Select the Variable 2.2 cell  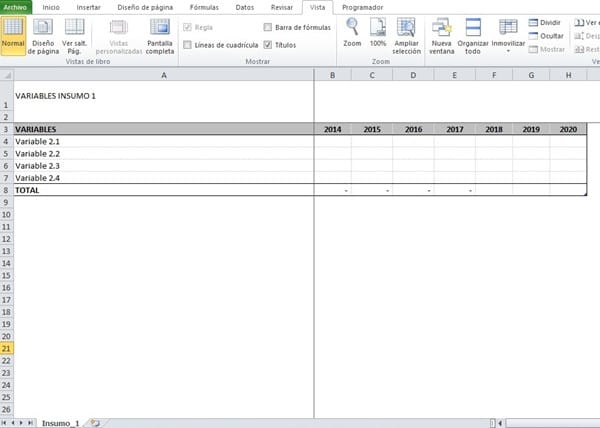(164, 153)
